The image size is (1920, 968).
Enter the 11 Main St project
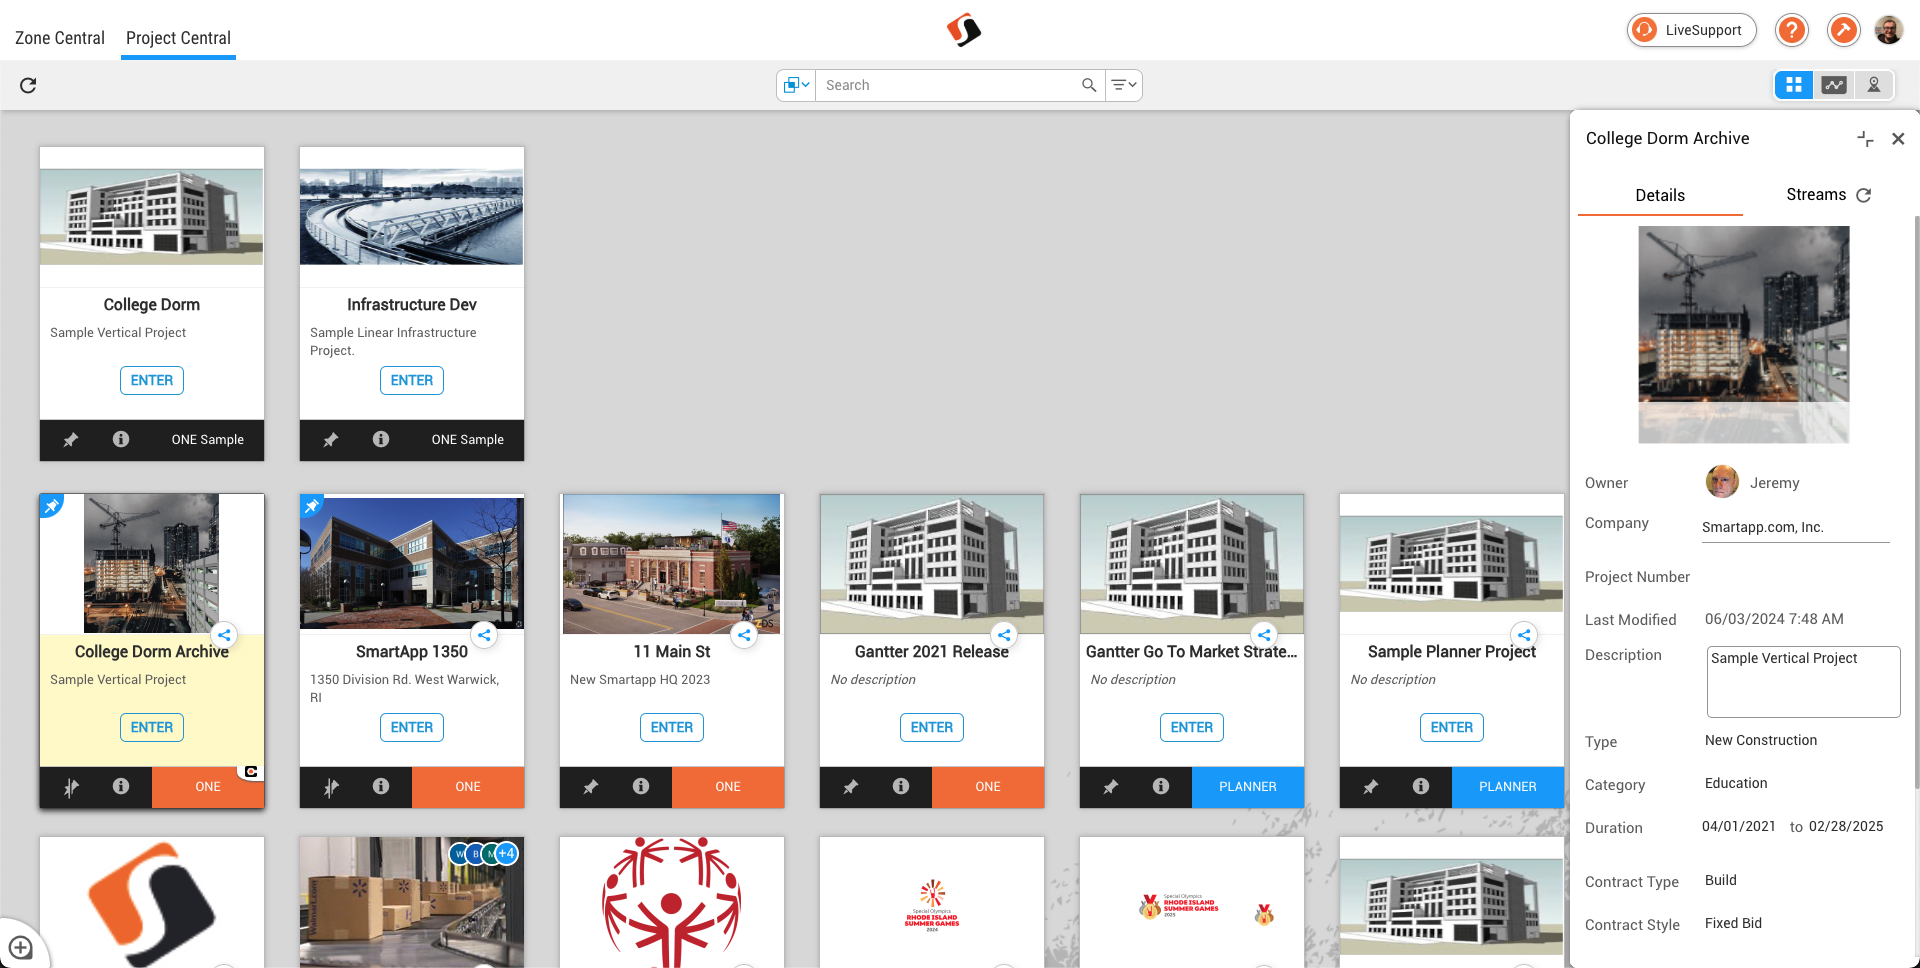click(x=672, y=727)
